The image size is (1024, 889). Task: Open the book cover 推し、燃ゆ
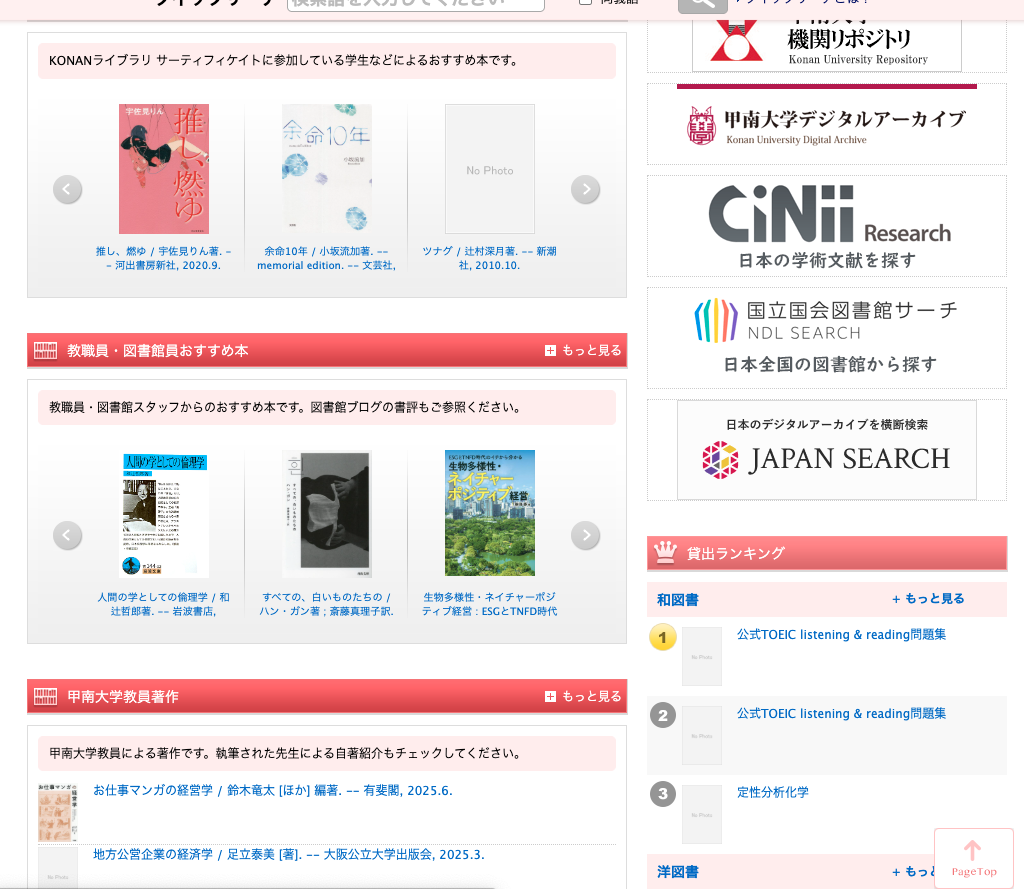164,169
